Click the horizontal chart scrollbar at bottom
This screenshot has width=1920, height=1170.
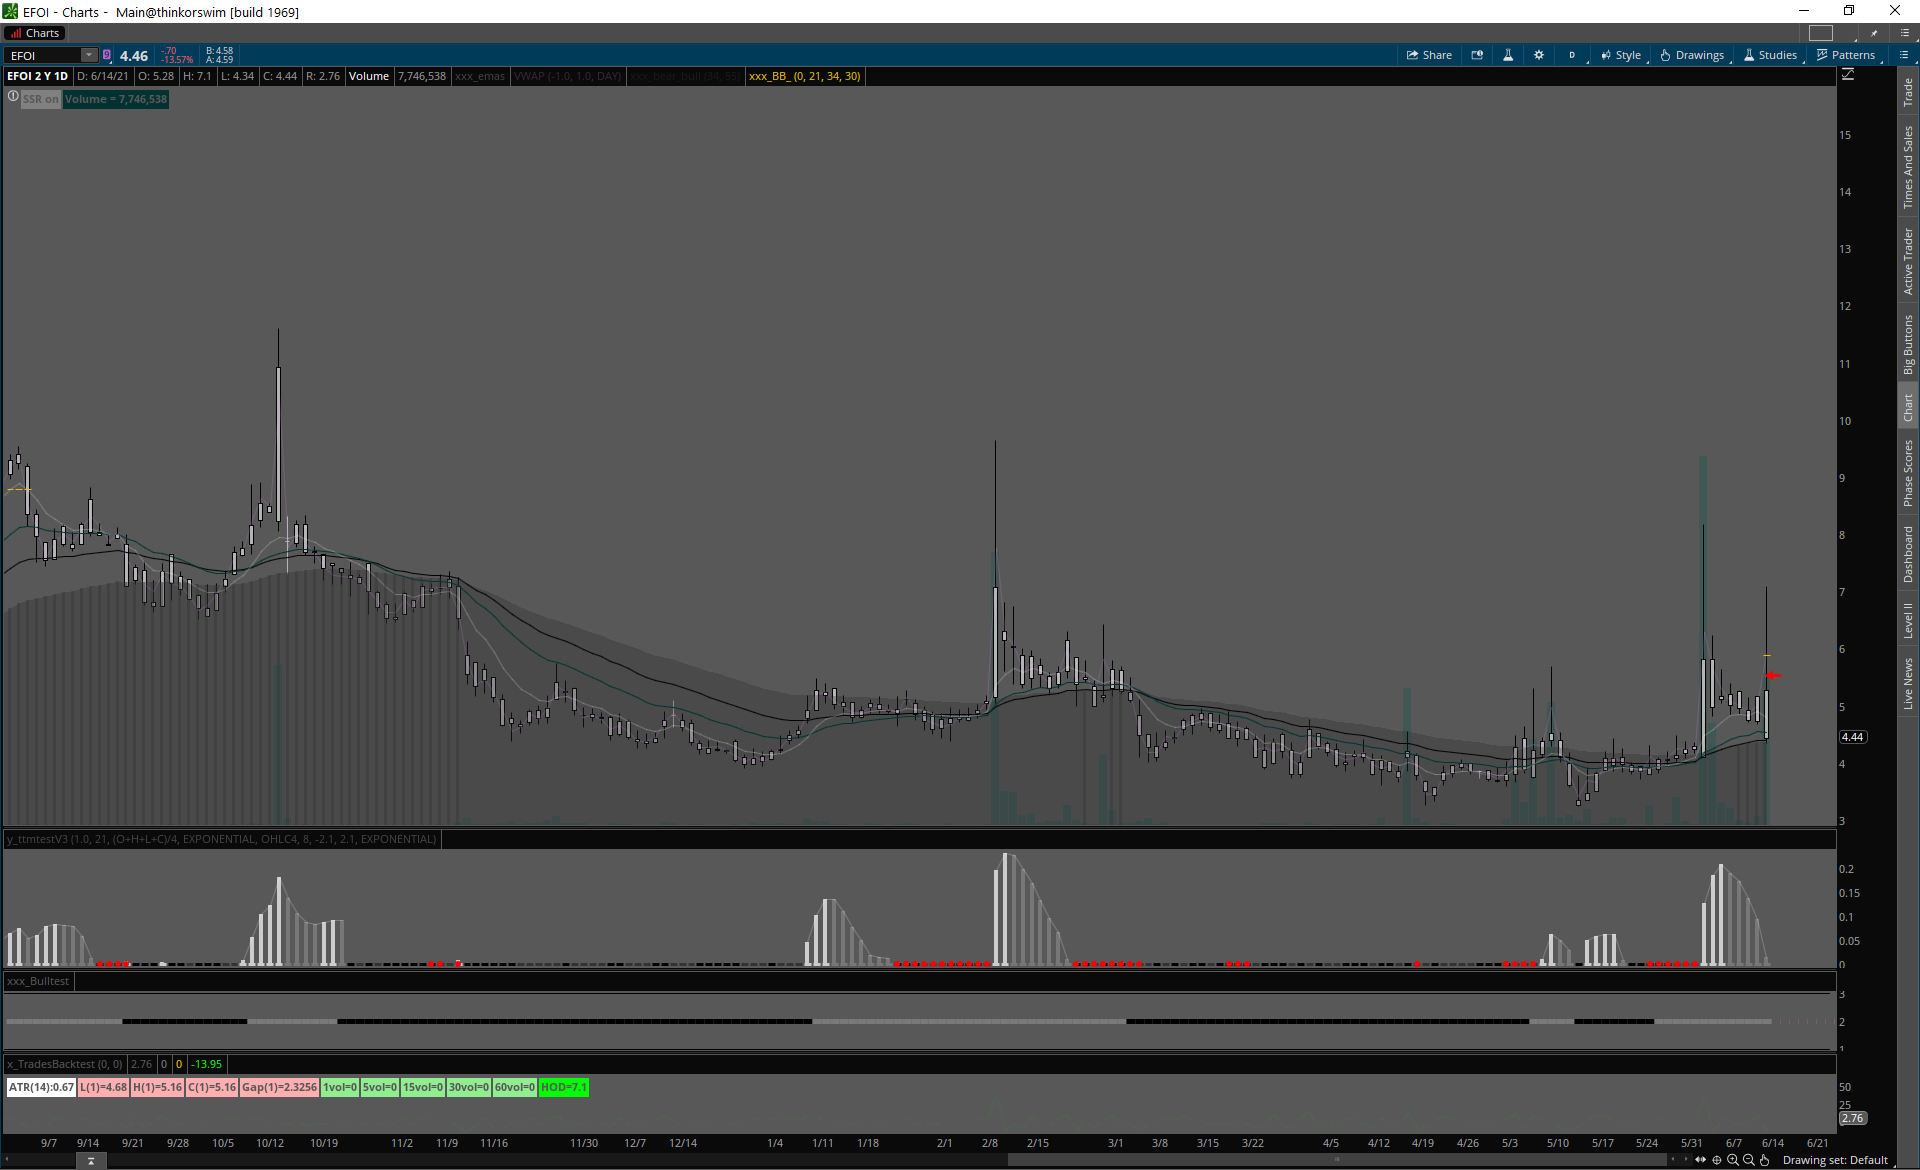(1337, 1160)
